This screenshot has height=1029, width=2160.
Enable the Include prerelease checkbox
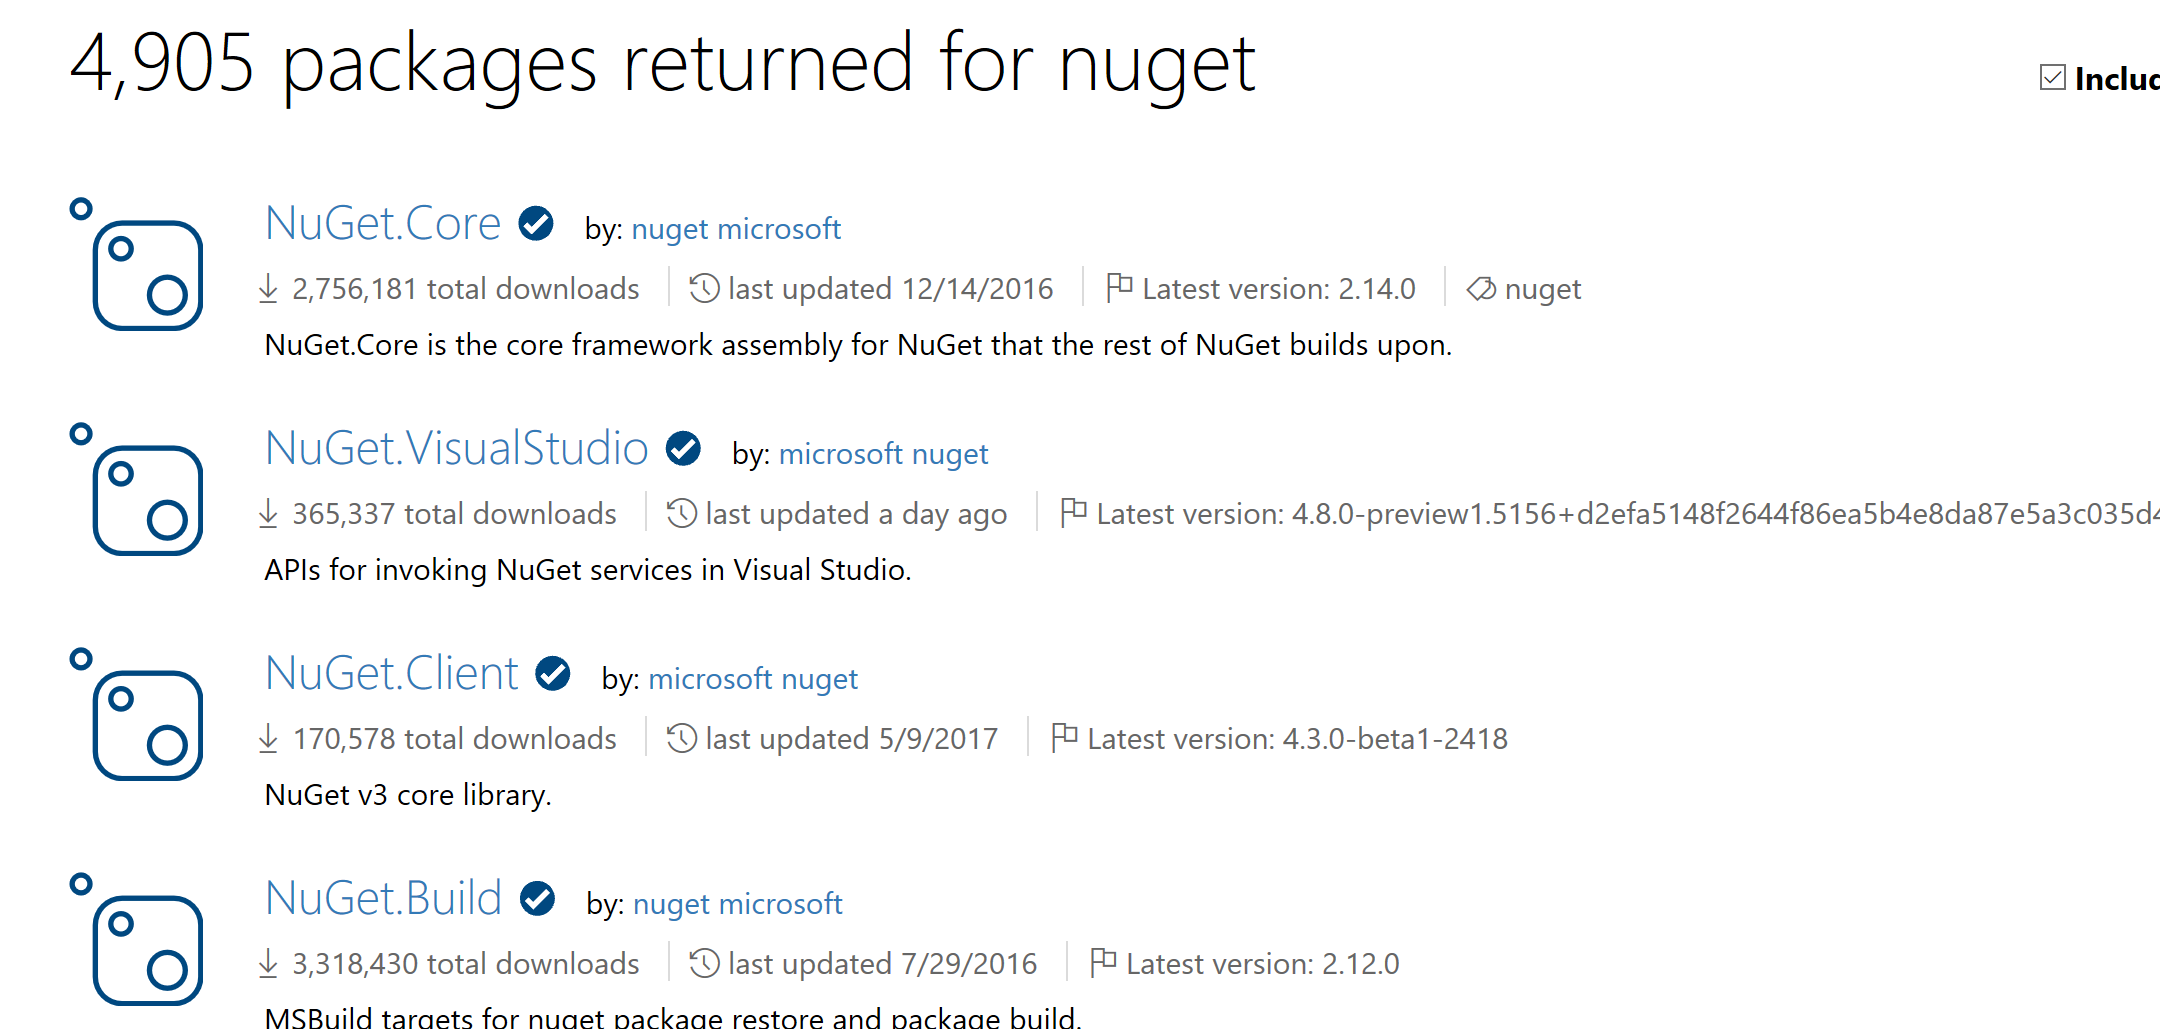tap(2052, 75)
